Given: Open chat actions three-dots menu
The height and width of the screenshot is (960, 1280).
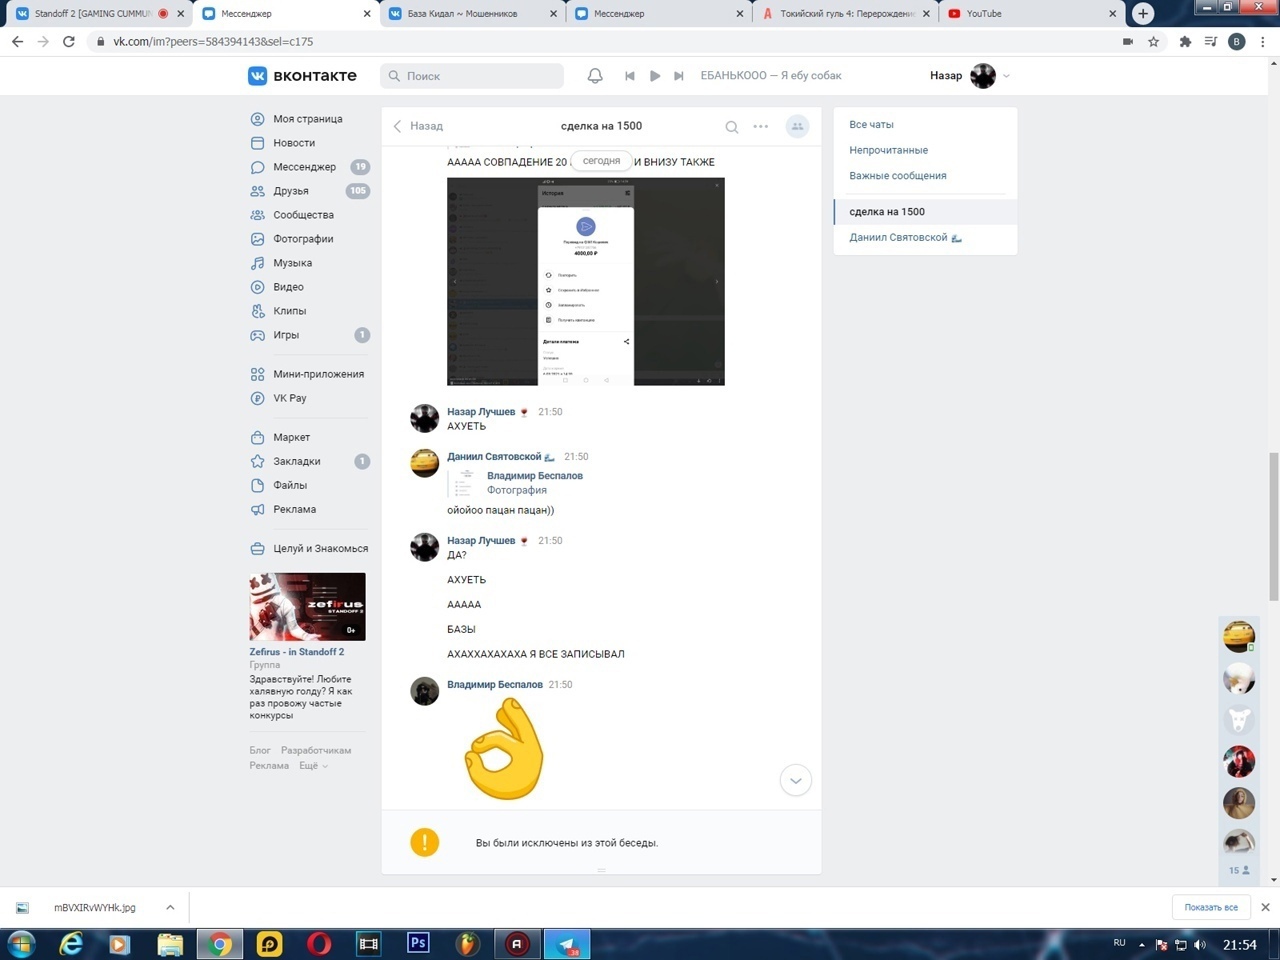Looking at the screenshot, I should [x=761, y=127].
